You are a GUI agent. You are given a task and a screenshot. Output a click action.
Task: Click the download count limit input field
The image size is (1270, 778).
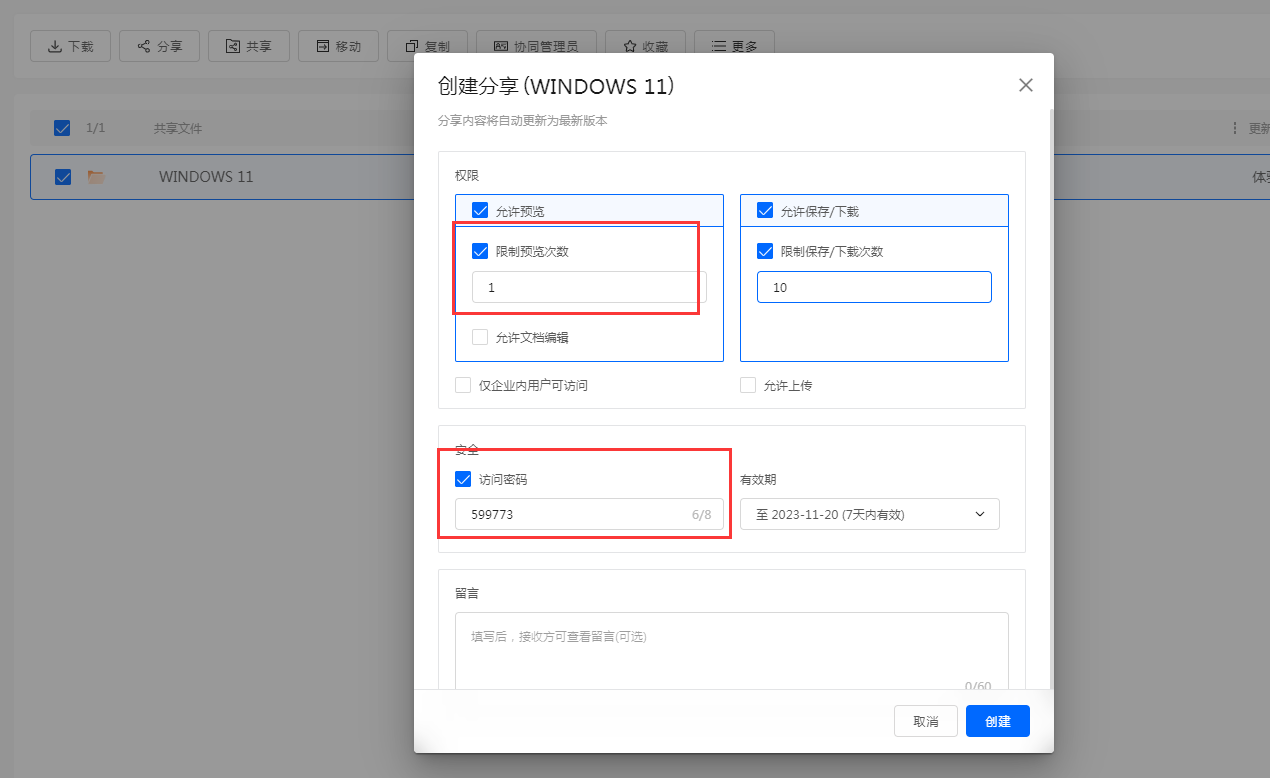coord(873,287)
